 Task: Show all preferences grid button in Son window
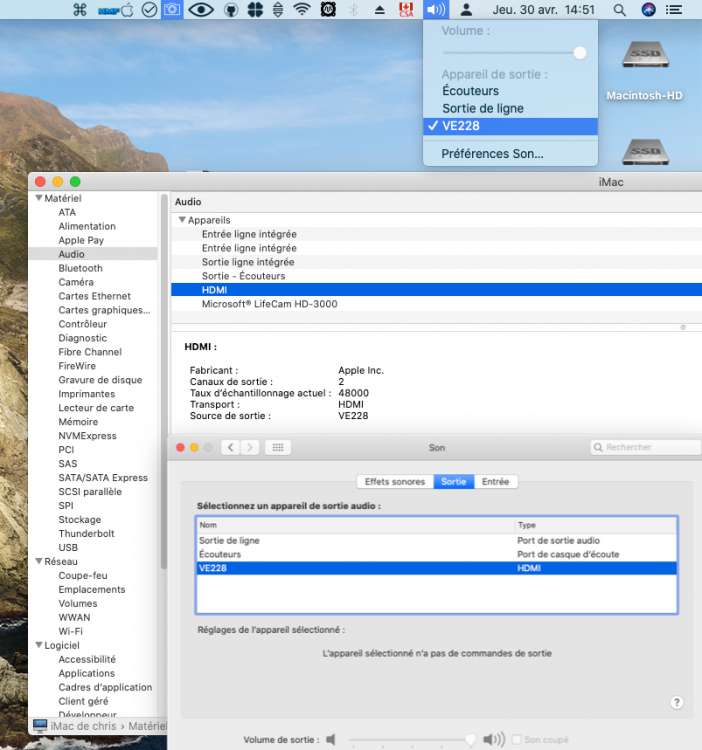(278, 448)
